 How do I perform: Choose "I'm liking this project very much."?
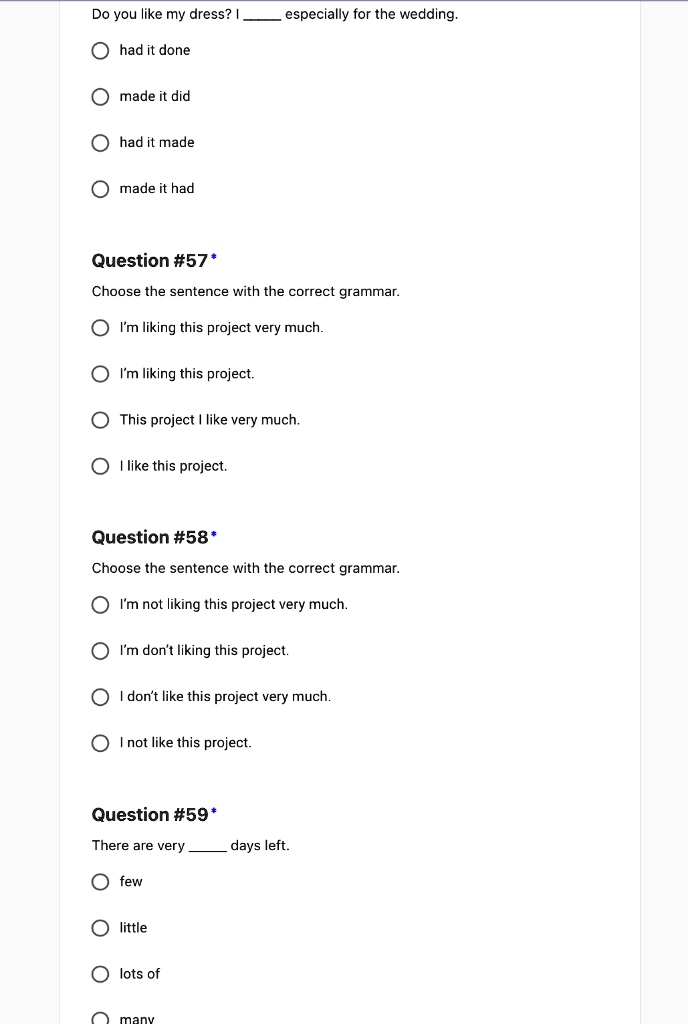[100, 328]
